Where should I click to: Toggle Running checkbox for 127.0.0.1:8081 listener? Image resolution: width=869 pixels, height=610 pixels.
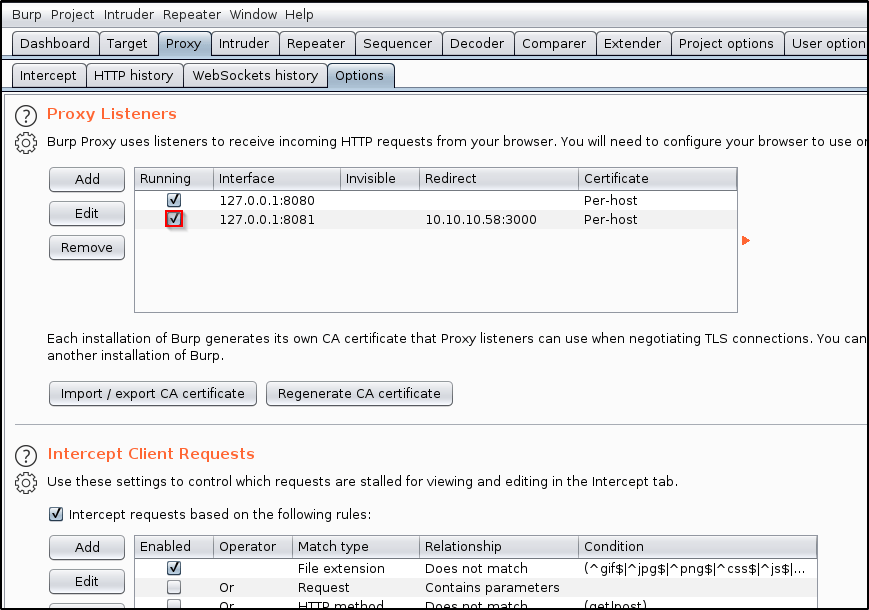pyautogui.click(x=174, y=219)
